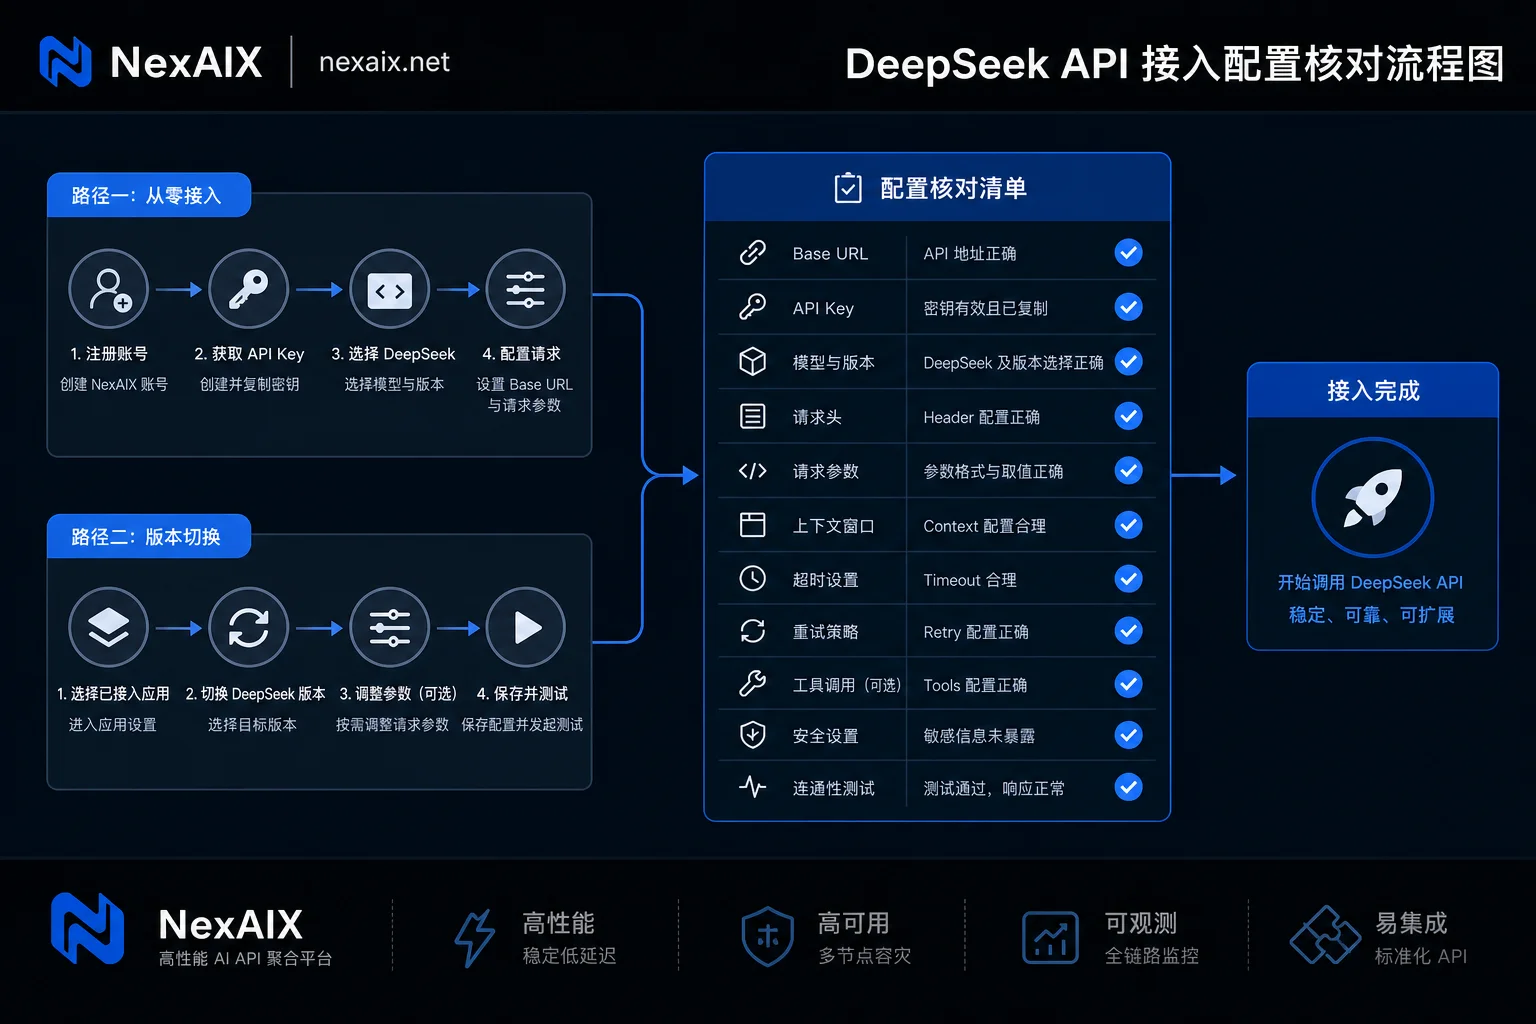
Task: Click the key icon in the API Key row
Action: click(753, 307)
